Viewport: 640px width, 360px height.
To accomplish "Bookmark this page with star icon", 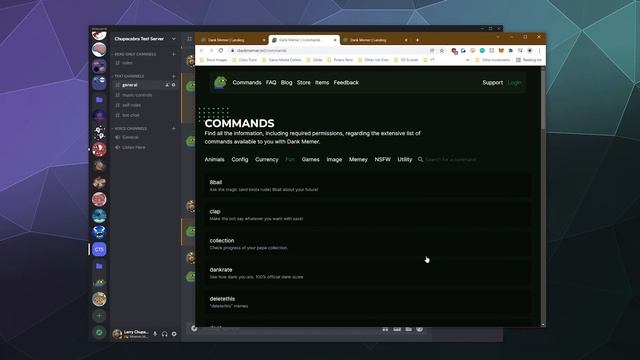I will click(442, 51).
